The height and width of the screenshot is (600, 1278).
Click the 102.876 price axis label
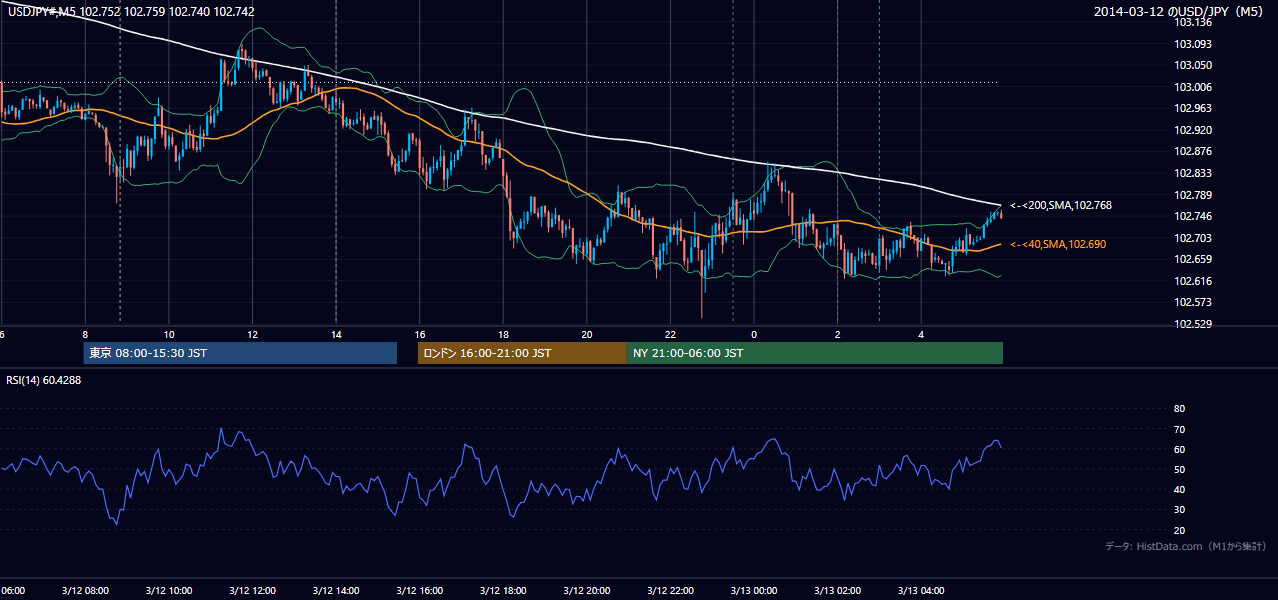(1193, 152)
